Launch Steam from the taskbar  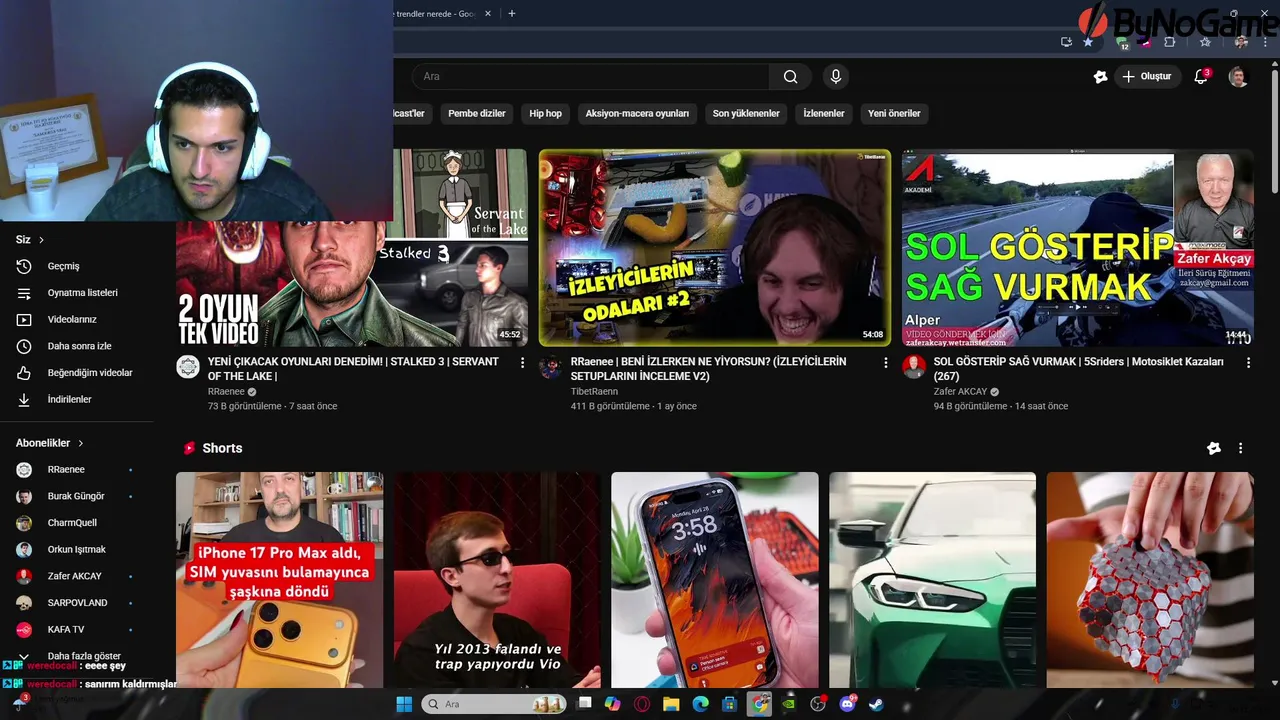tap(877, 704)
